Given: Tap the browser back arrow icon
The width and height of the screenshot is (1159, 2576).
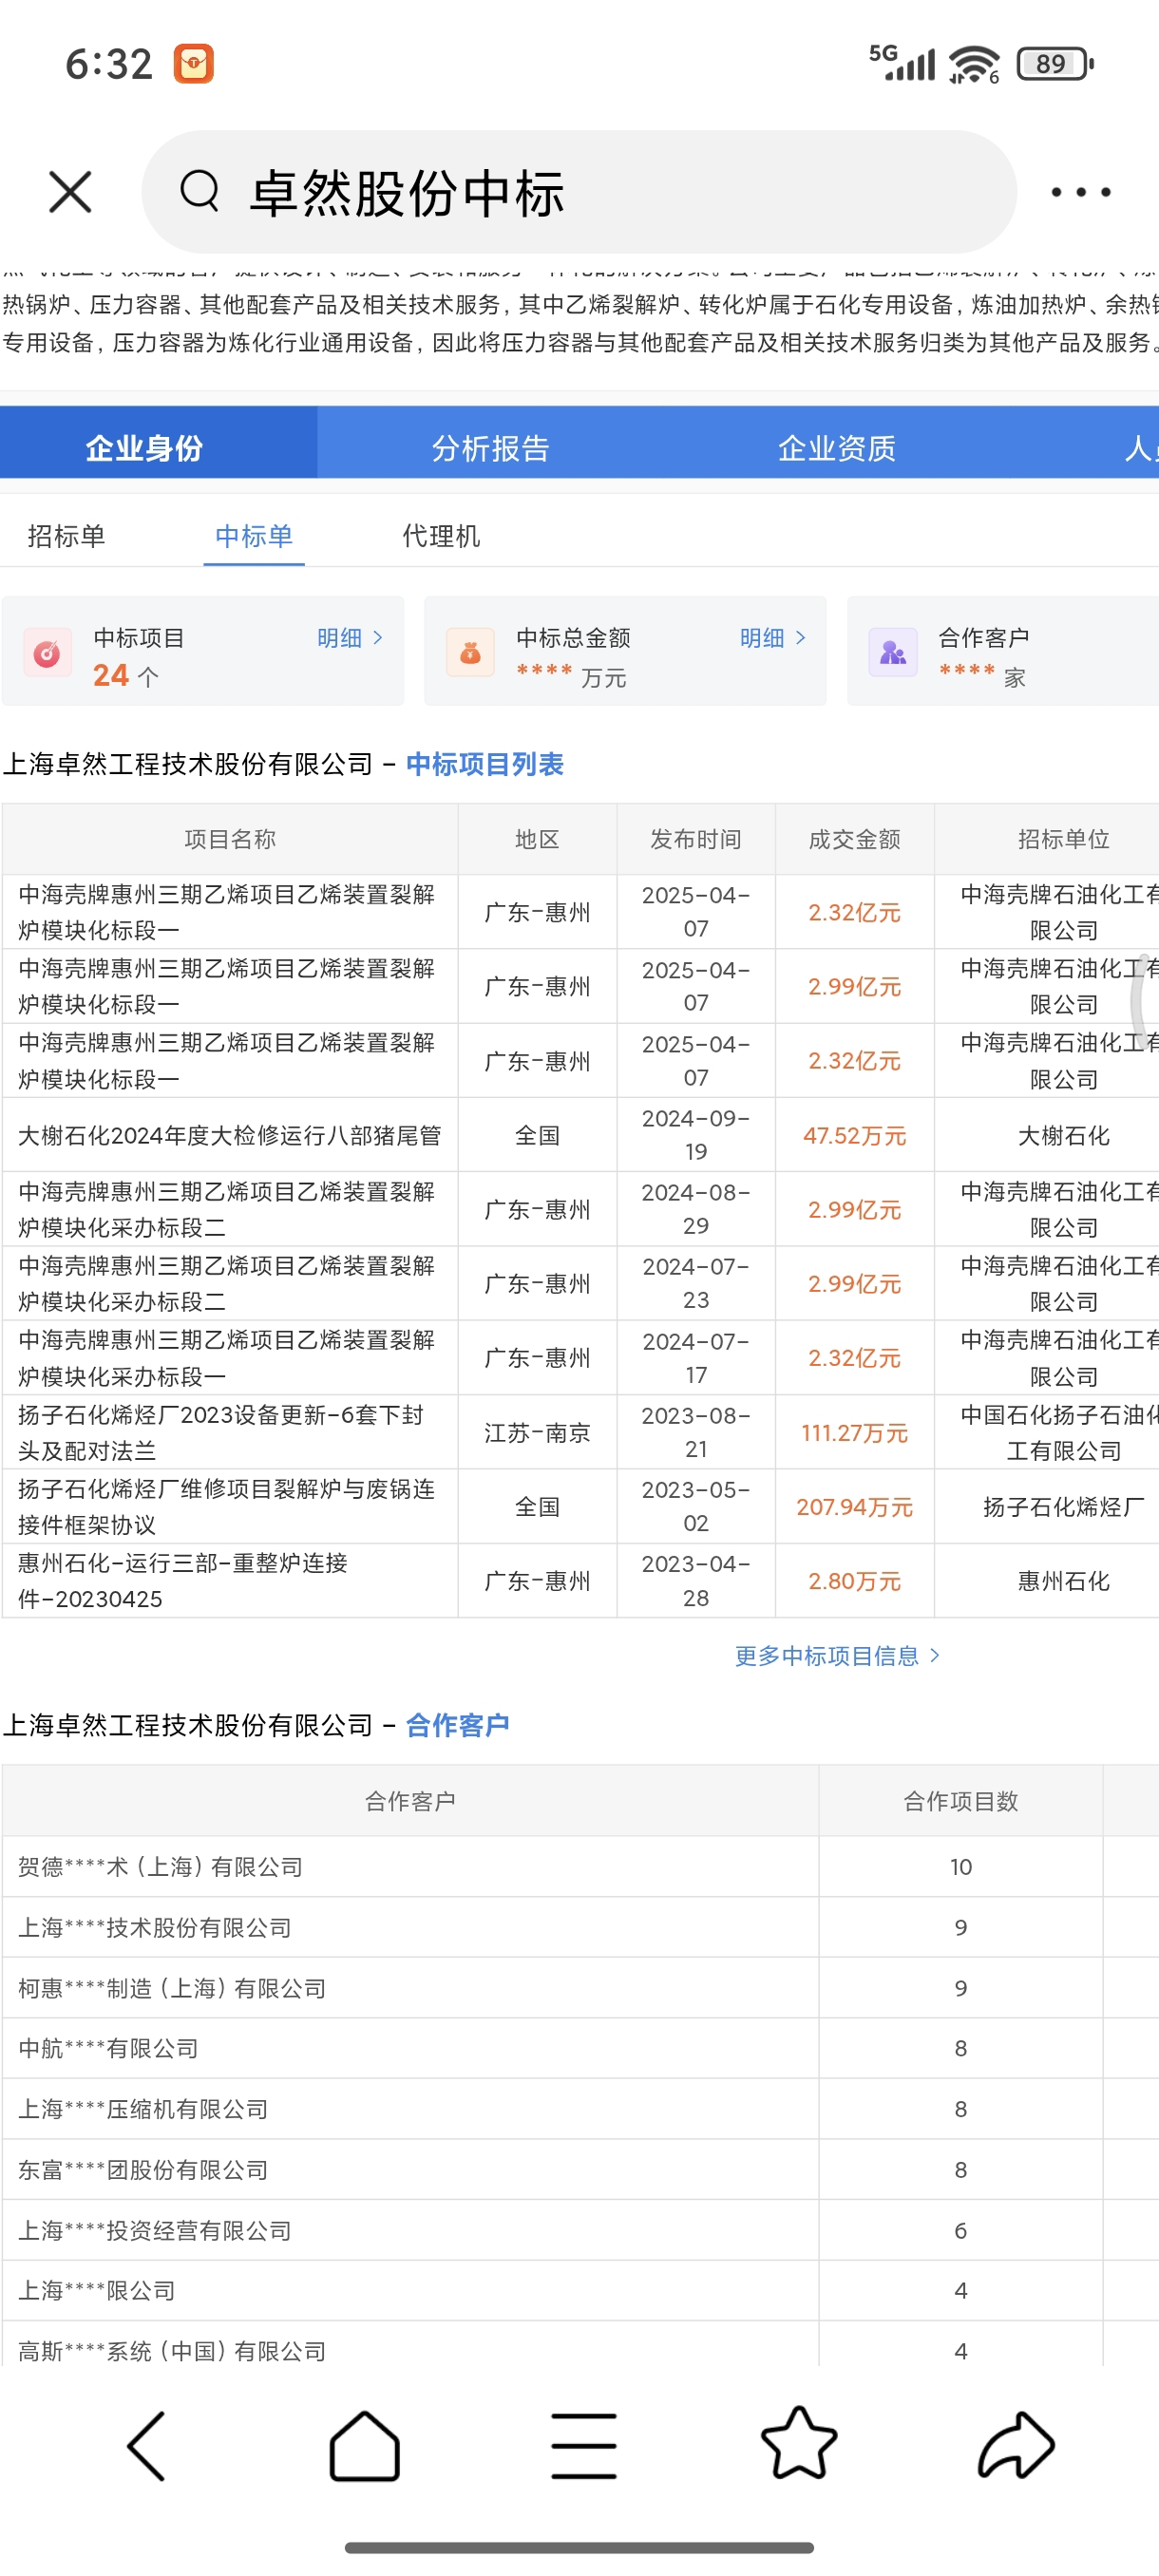Looking at the screenshot, I should [x=147, y=2446].
